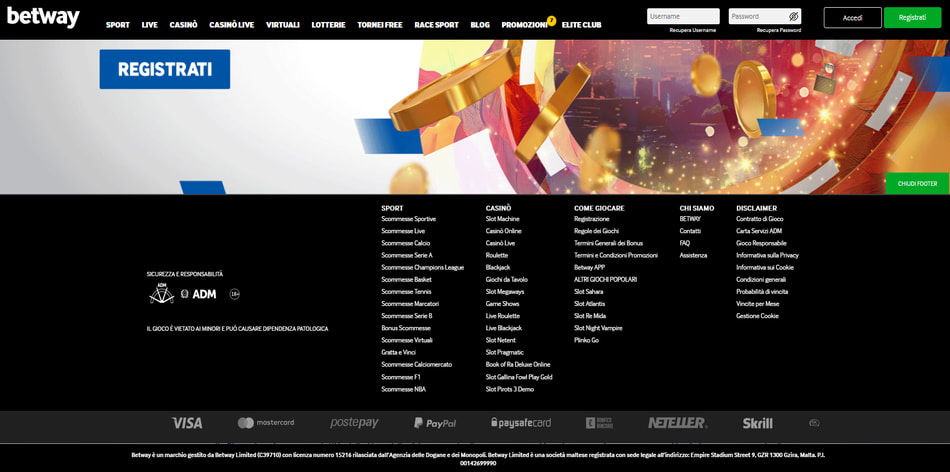Open the Registrazione footer link
The image size is (950, 472).
pyautogui.click(x=592, y=219)
